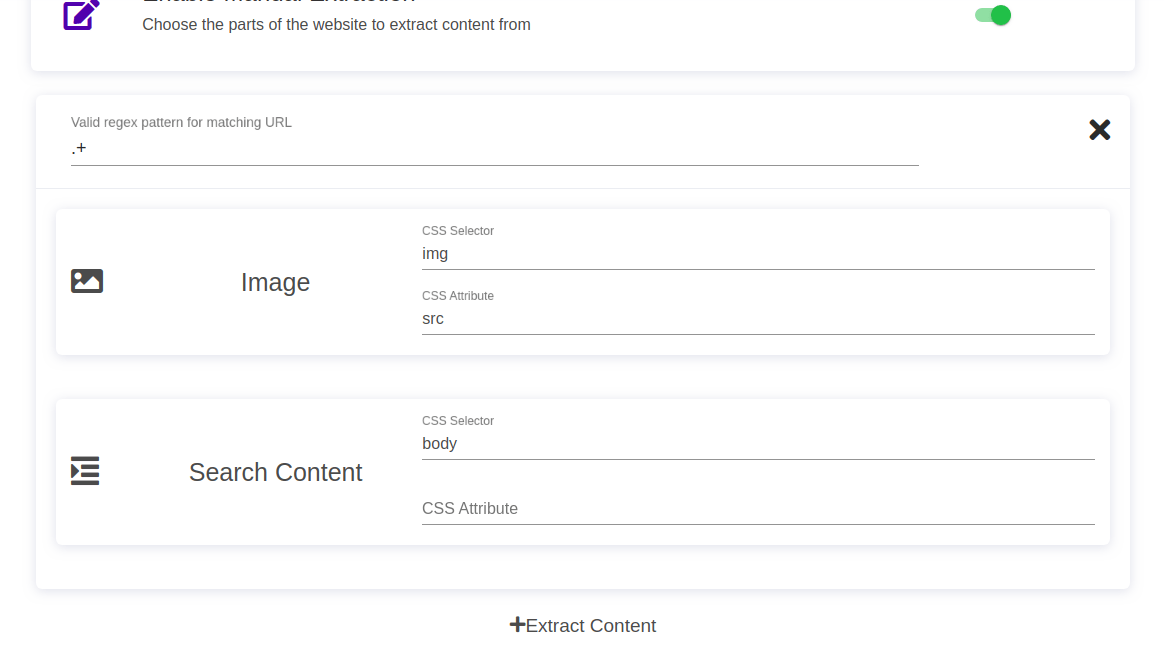Viewport: 1164px width, 648px height.
Task: Click the Search Content indent icon
Action: tap(84, 471)
